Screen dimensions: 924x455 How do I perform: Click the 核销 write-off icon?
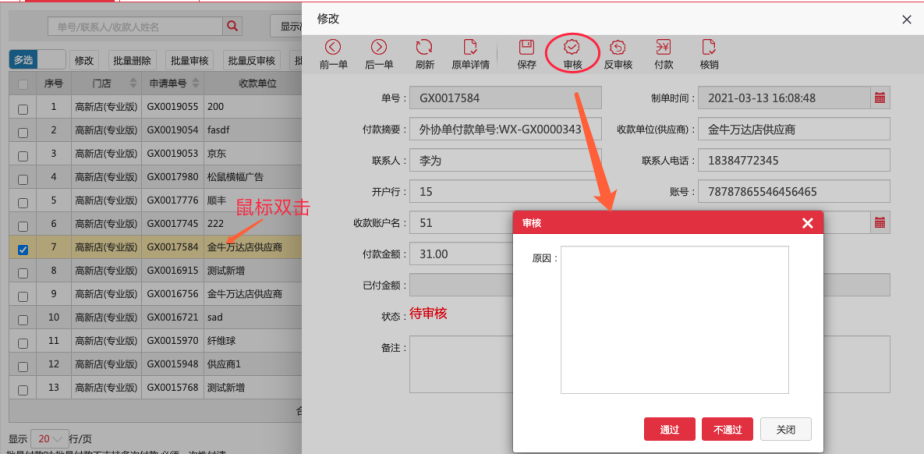[708, 47]
